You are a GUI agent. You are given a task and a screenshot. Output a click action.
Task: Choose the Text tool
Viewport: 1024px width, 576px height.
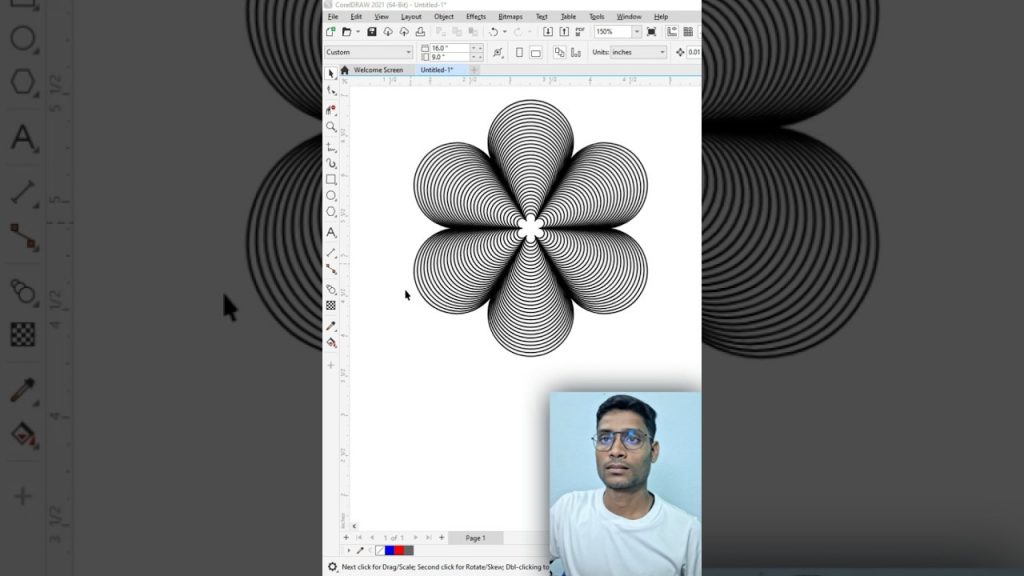pos(330,232)
